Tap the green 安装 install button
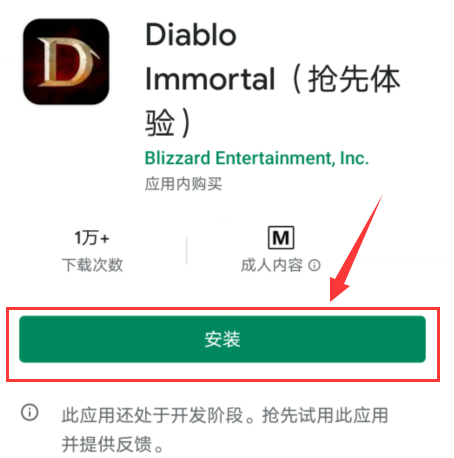The height and width of the screenshot is (458, 454). 222,339
